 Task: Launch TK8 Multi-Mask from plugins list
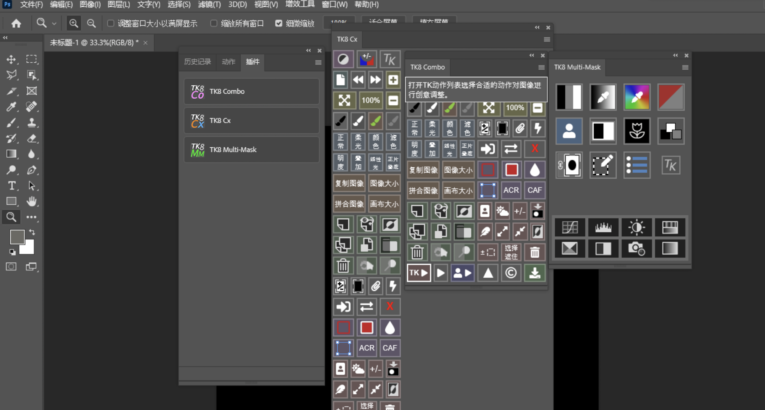[x=252, y=149]
